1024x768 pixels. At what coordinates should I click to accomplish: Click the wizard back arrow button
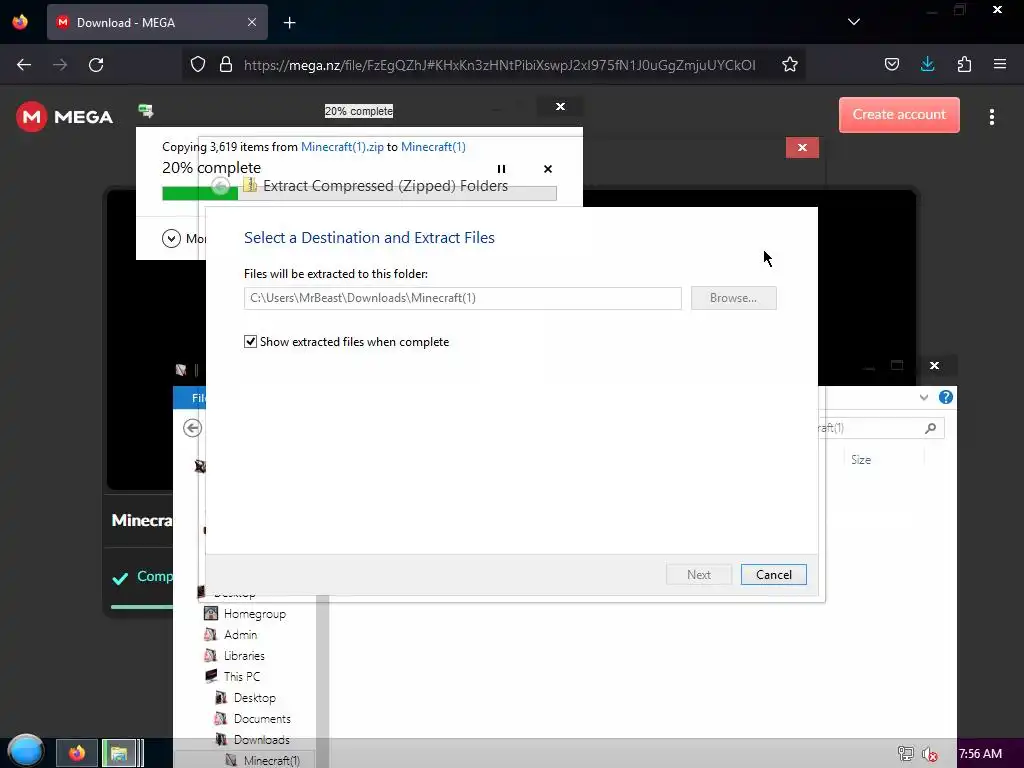point(221,186)
